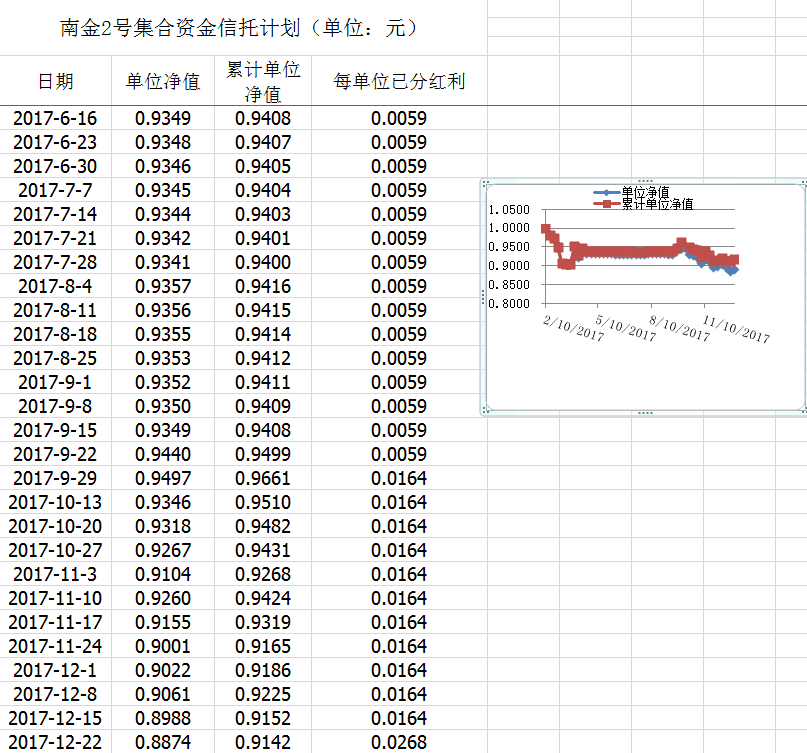This screenshot has height=753, width=807.
Task: Click the chart's bottom-center resize handle
Action: click(644, 412)
